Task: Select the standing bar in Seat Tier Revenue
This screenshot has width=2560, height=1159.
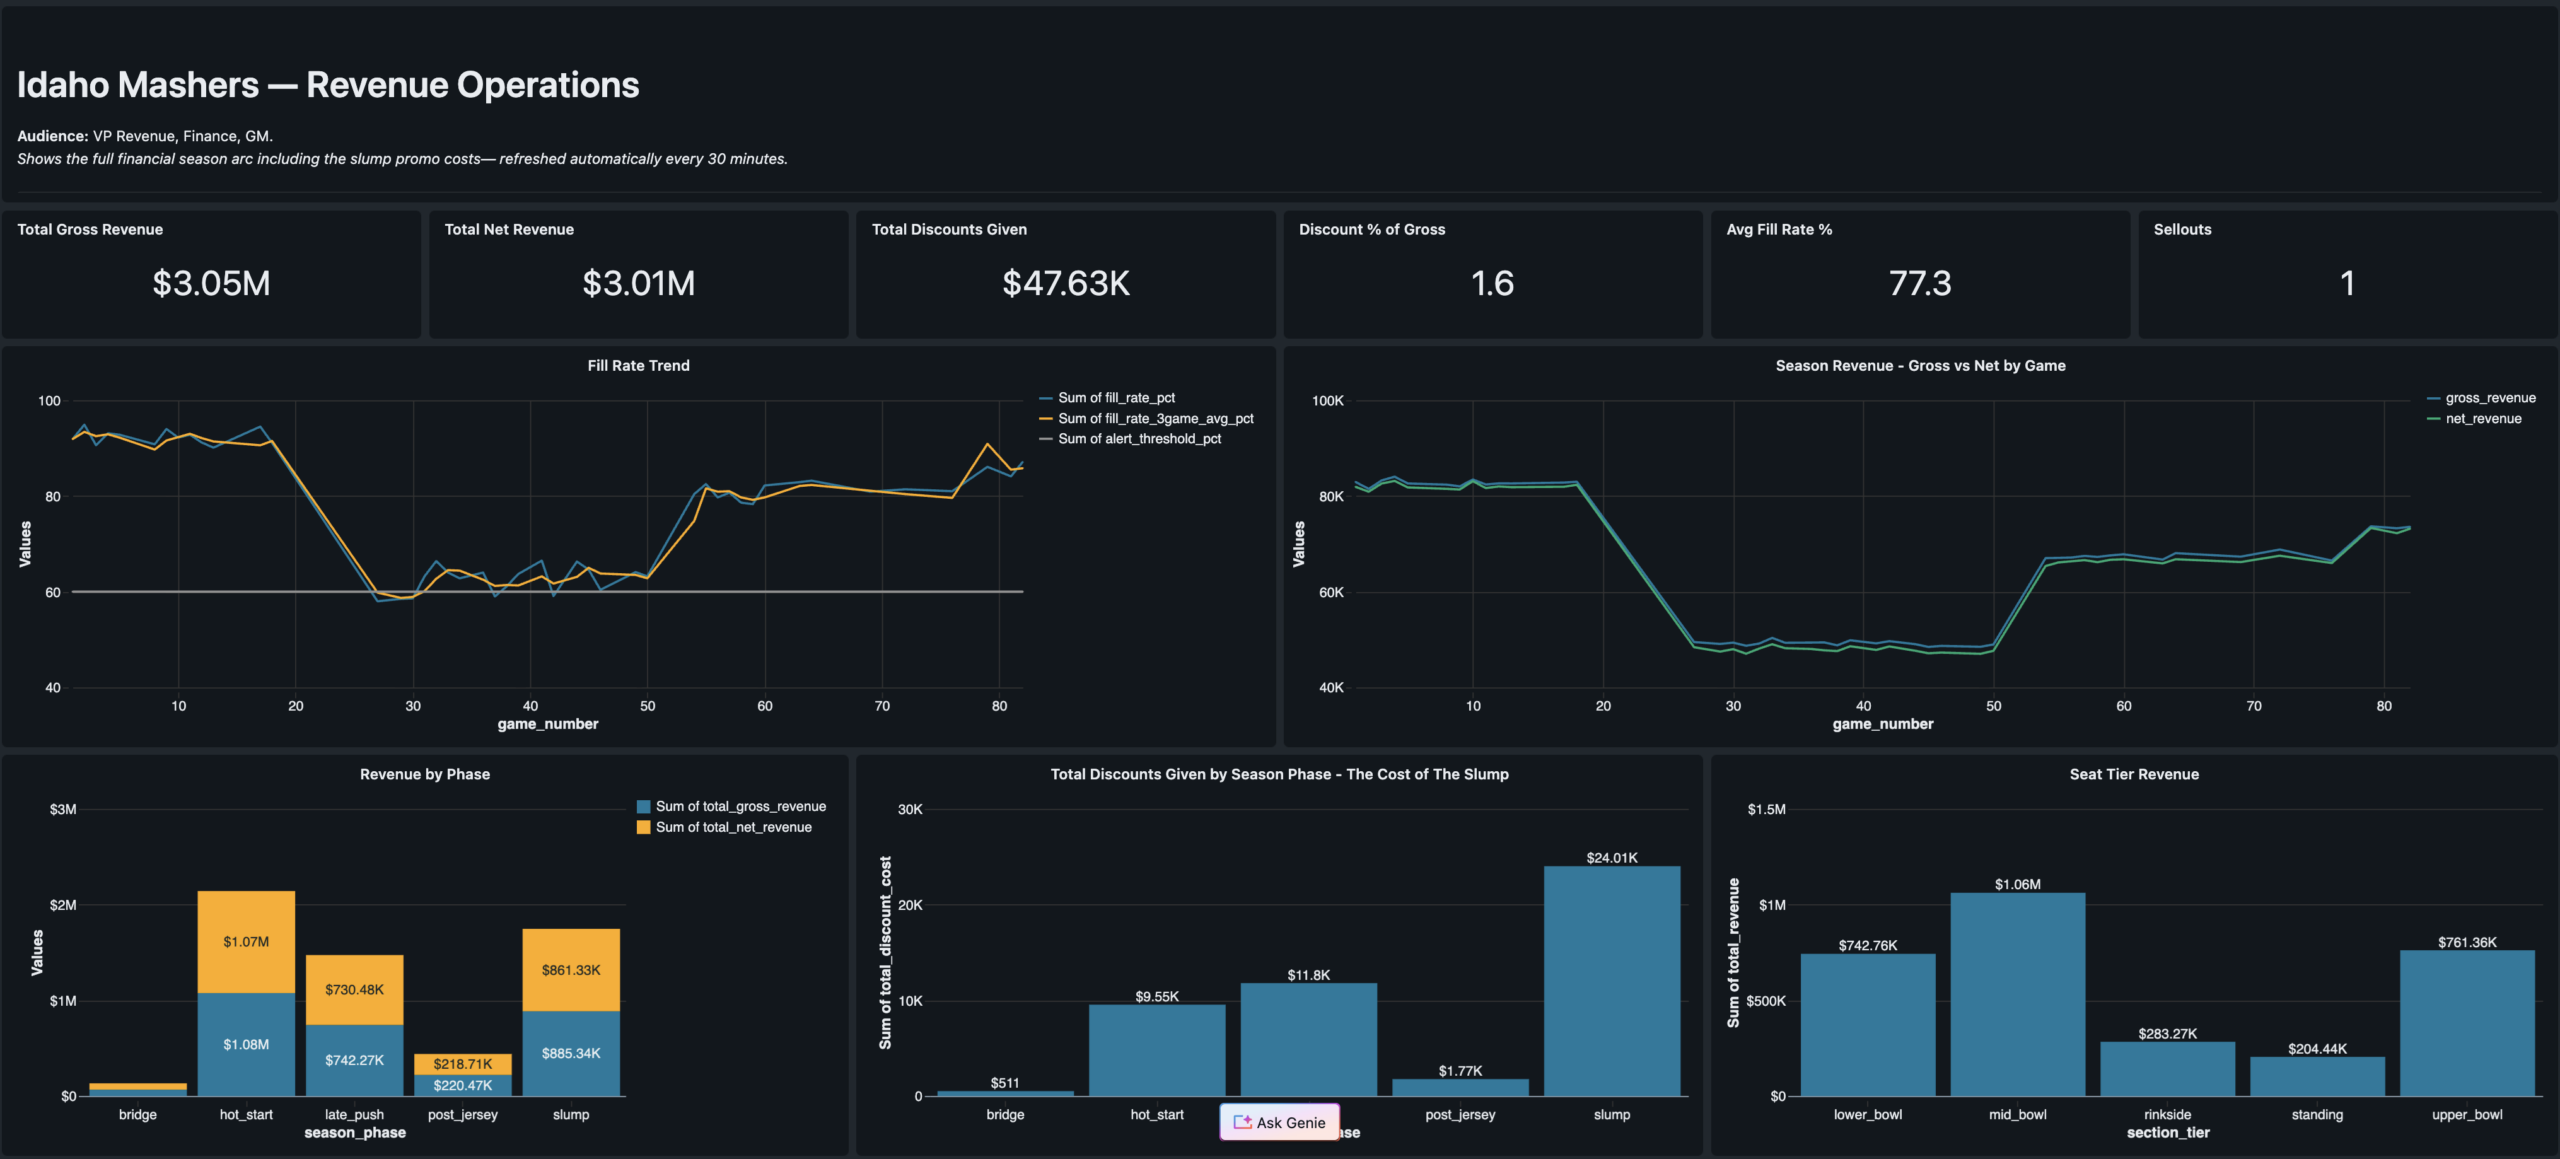Action: click(2317, 1076)
